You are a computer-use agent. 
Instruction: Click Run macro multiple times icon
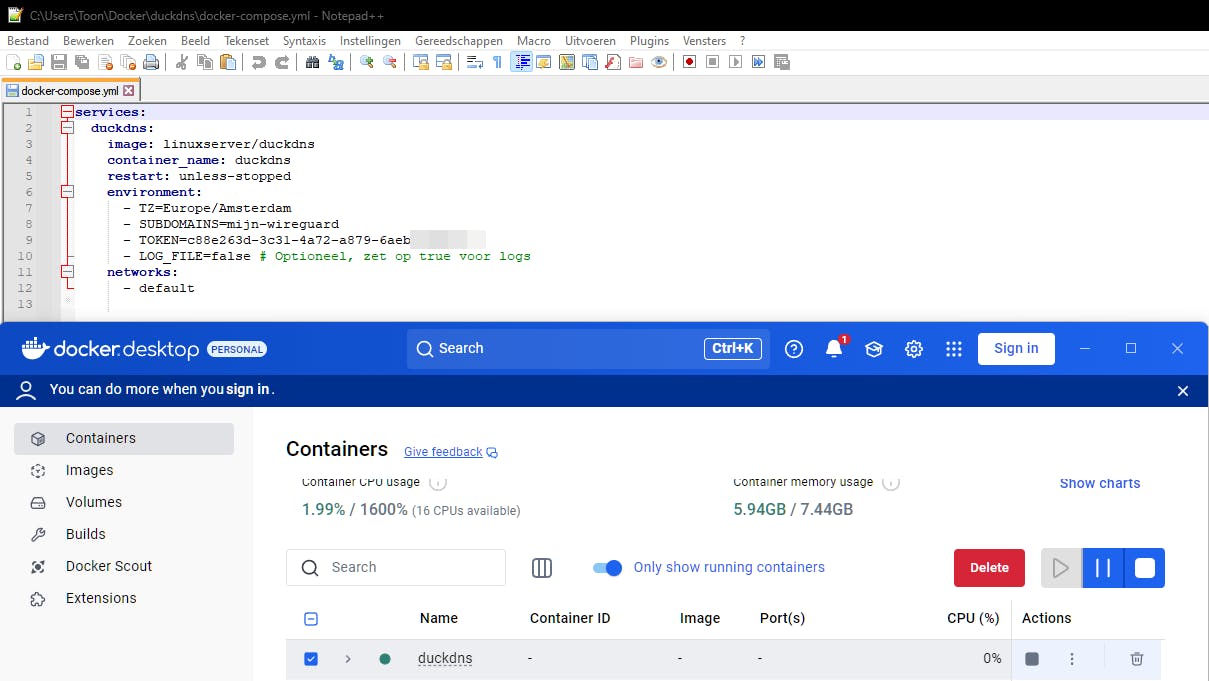[758, 62]
